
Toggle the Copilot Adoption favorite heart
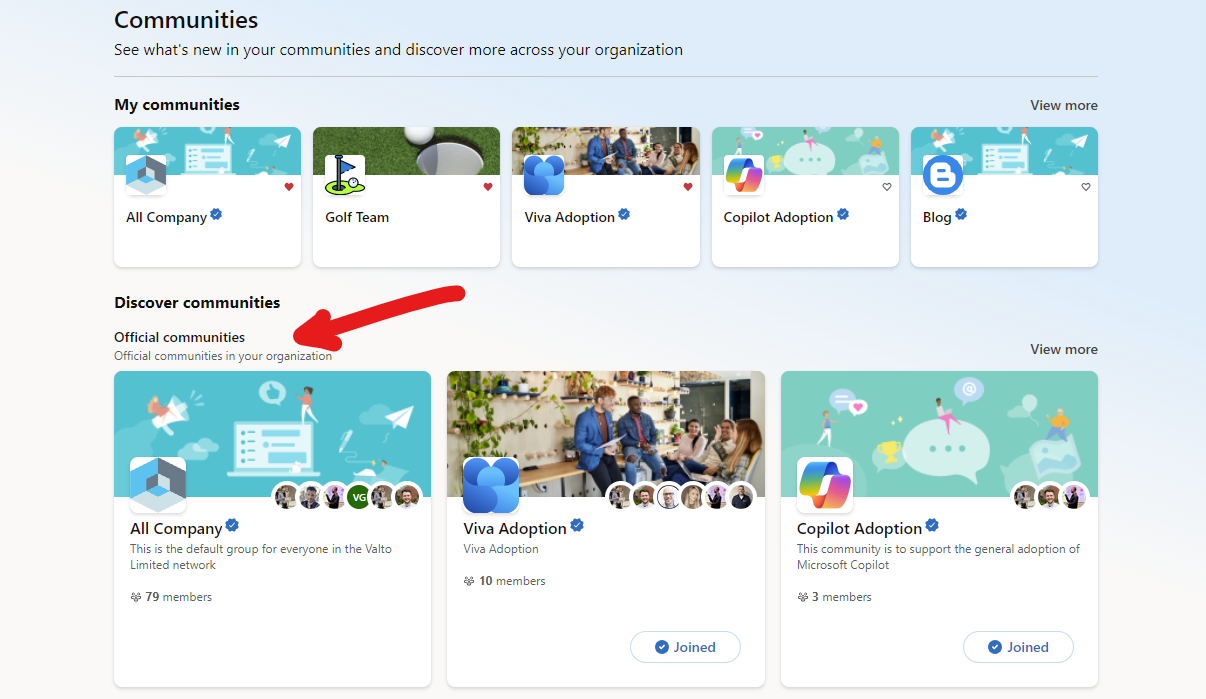[886, 187]
